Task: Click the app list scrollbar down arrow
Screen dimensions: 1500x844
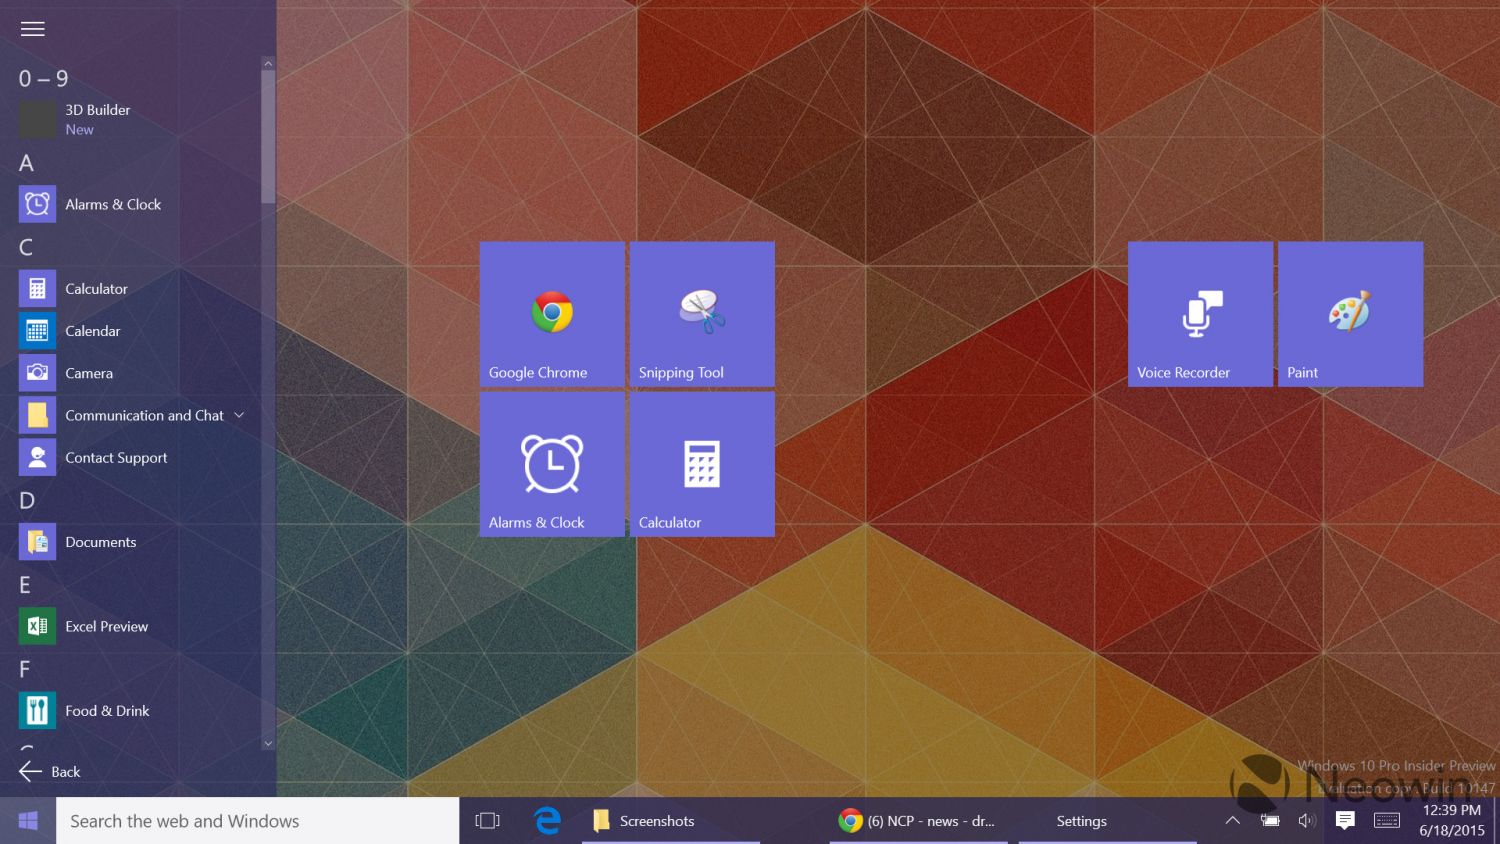Action: tap(268, 744)
